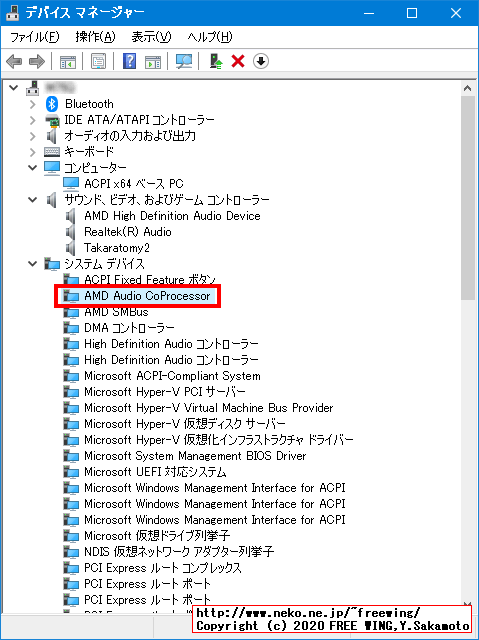Open the 操作(A) menu

pos(95,37)
